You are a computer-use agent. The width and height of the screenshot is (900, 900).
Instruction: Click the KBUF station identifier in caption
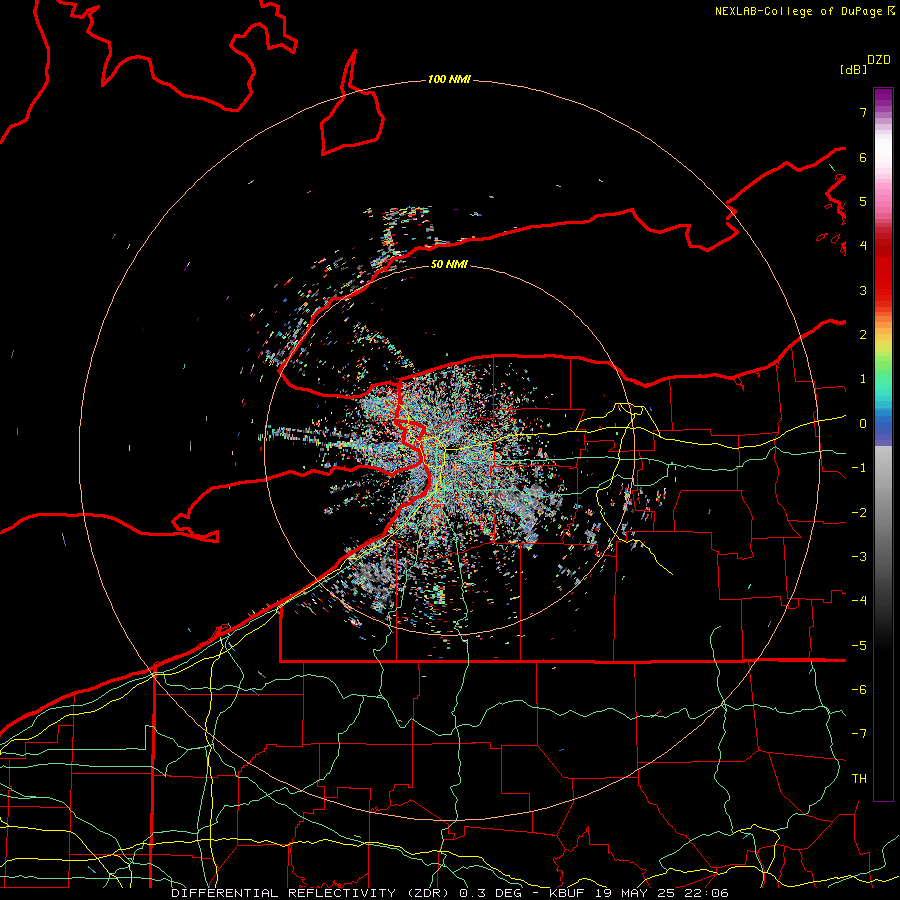coord(567,893)
